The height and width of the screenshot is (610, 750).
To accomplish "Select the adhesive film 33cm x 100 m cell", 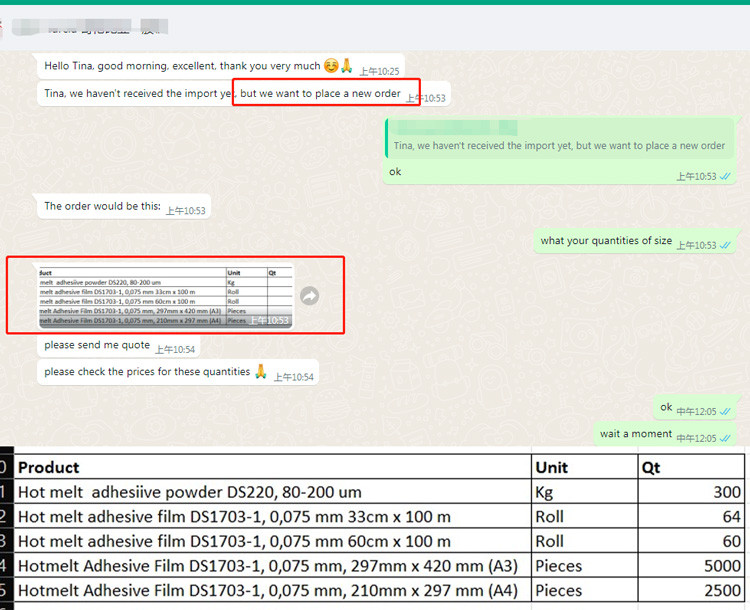I will point(273,516).
